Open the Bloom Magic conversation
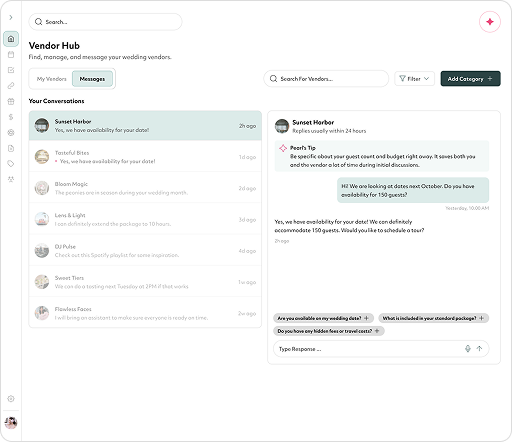The width and height of the screenshot is (512, 442). tap(145, 188)
